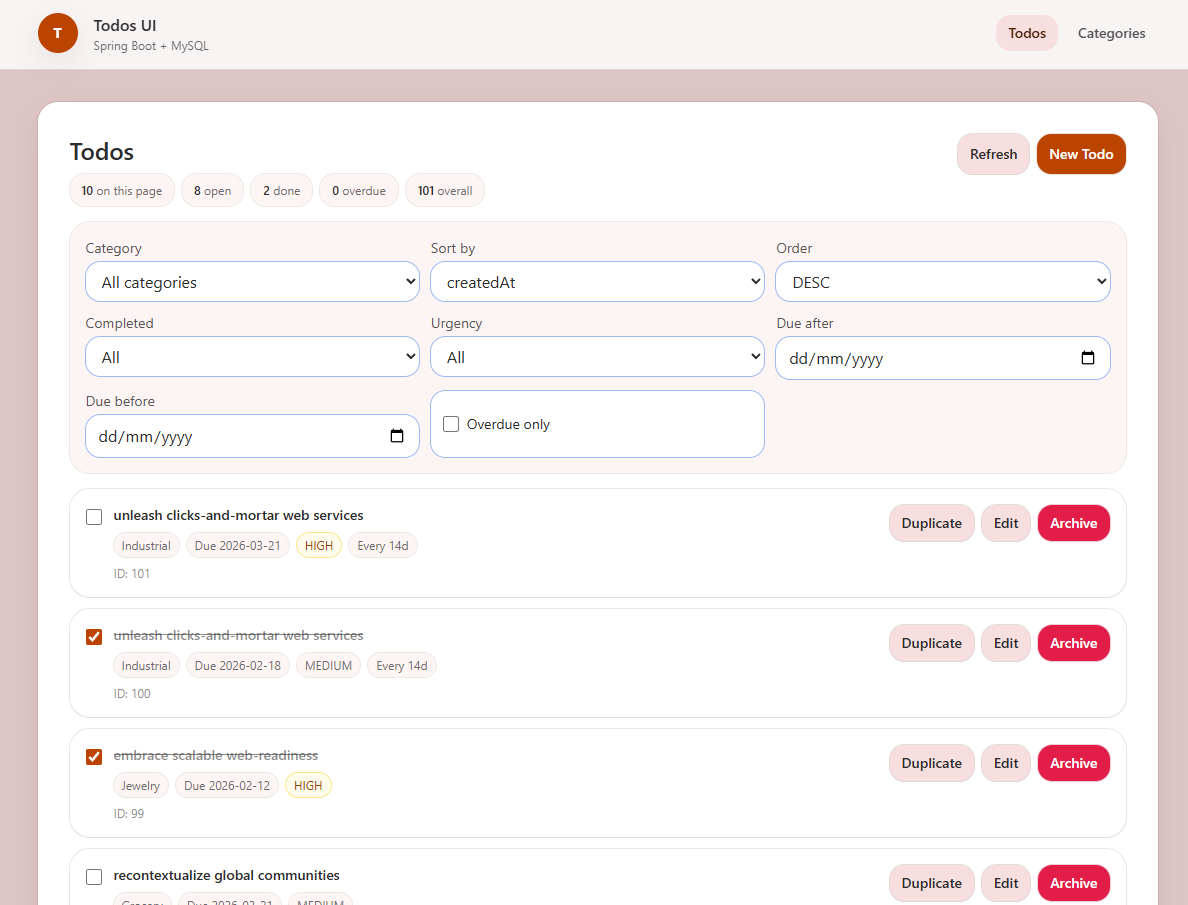Archive todo ID 101
Screen dimensions: 1188x905
click(x=1074, y=523)
